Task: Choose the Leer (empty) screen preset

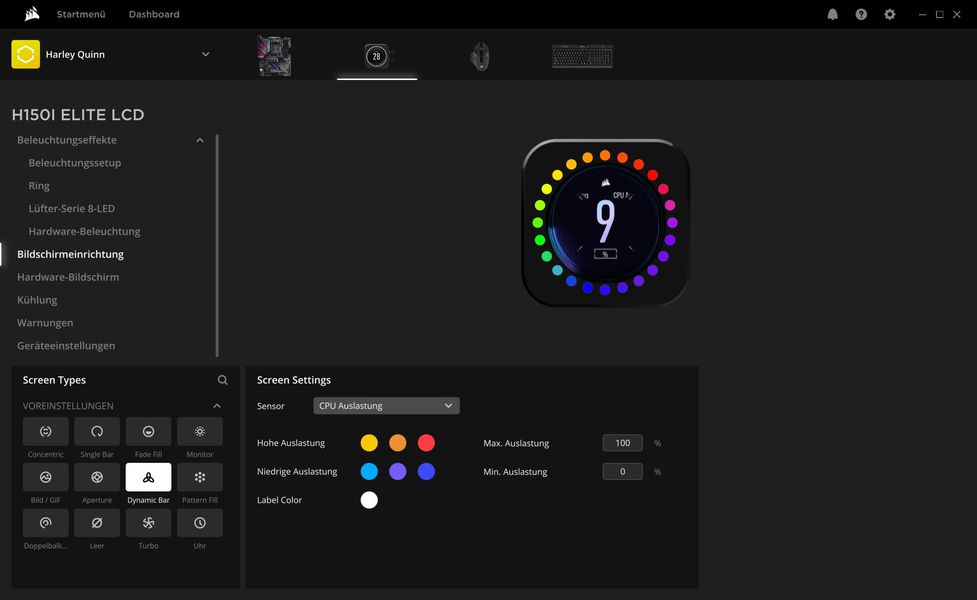Action: pos(97,523)
